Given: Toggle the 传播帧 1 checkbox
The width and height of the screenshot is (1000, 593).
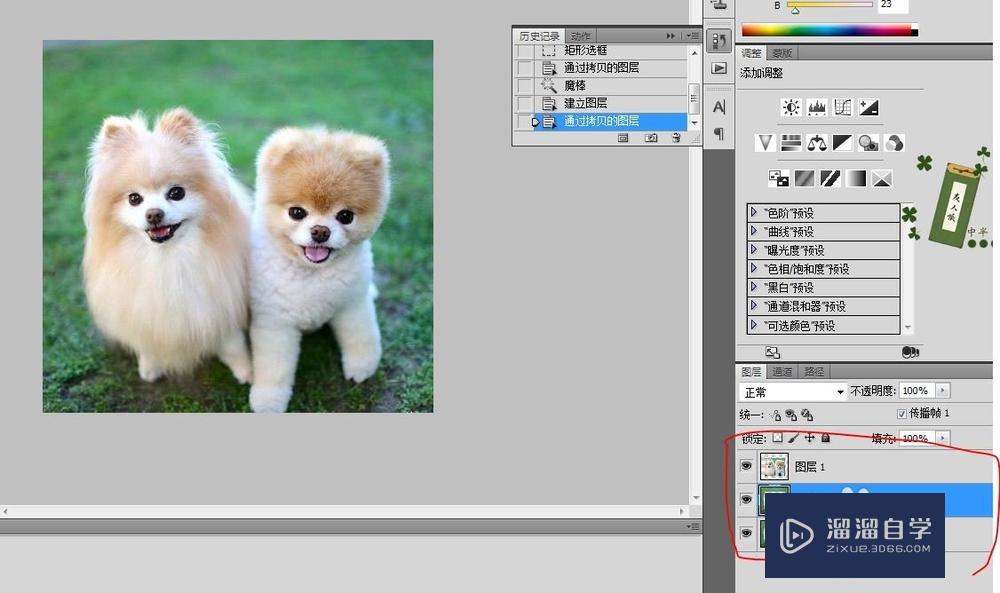Looking at the screenshot, I should point(902,414).
